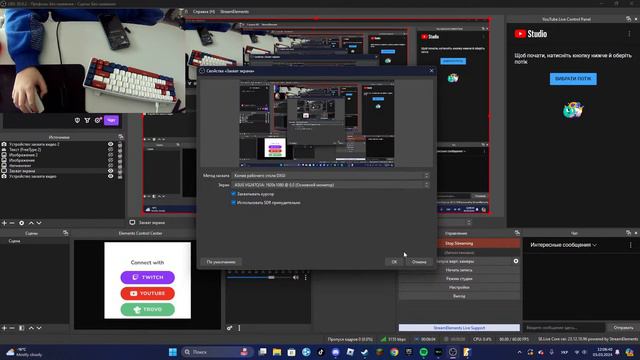Viewport: 640px width, 360px height.
Task: Open source properties gear in Sources toolbar
Action: click(x=22, y=223)
